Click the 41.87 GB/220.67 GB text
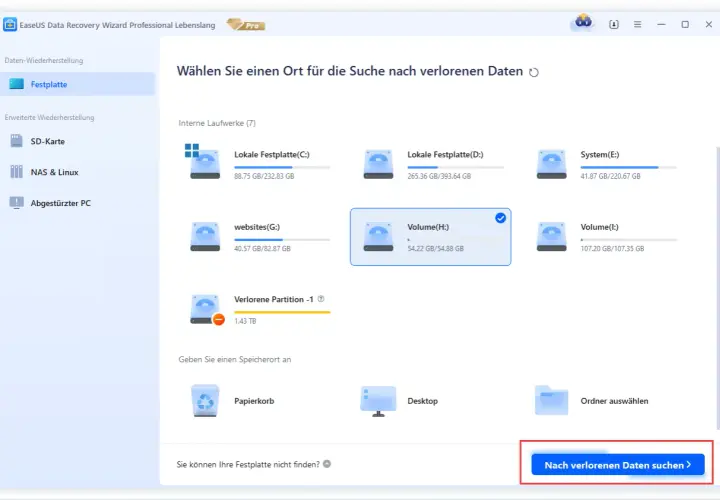Screen dimensions: 720x500 pos(610,176)
